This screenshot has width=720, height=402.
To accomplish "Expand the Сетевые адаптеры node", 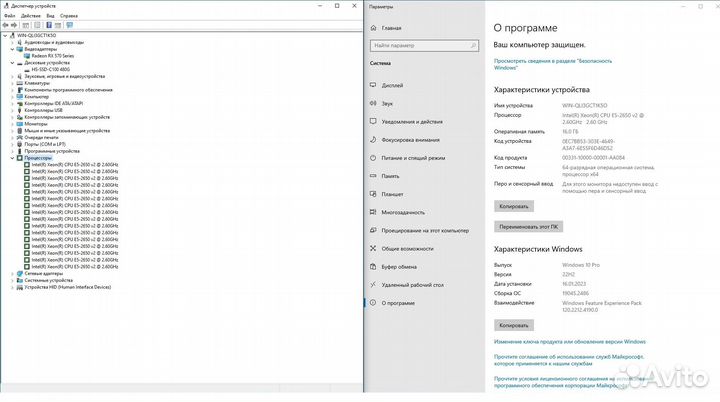I will pyautogui.click(x=12, y=274).
